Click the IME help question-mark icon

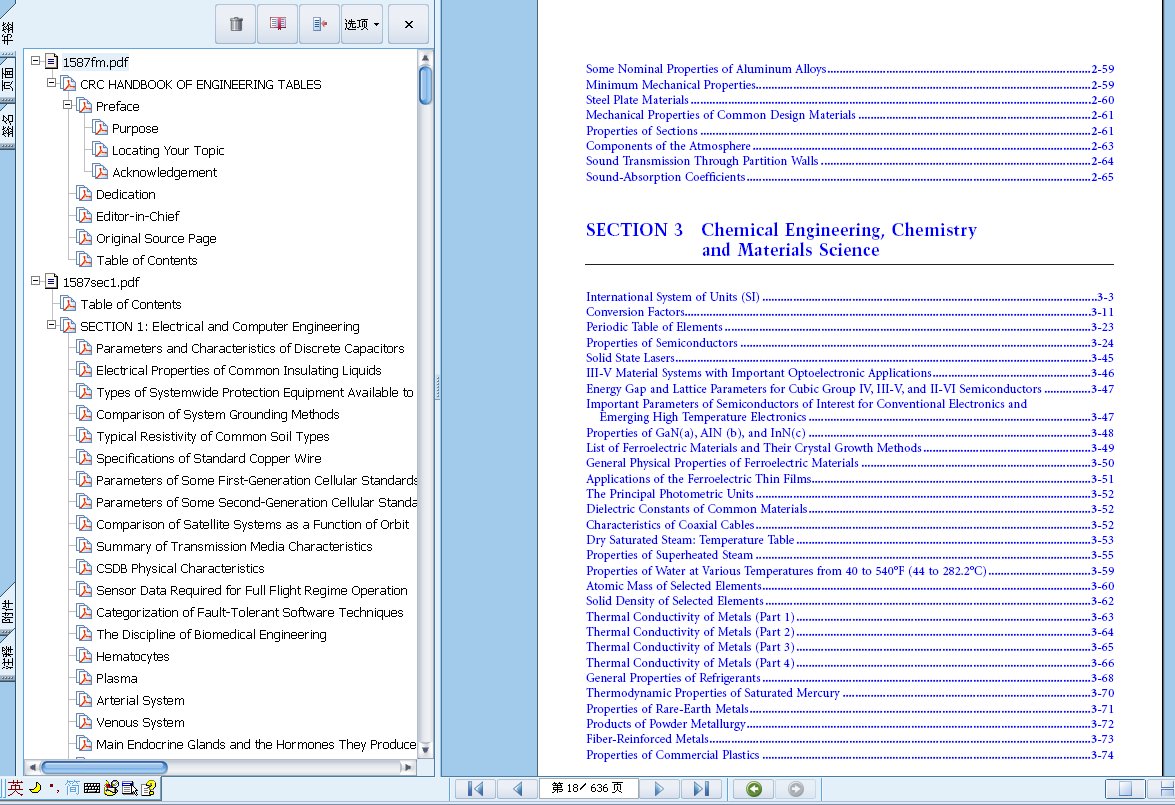click(148, 788)
